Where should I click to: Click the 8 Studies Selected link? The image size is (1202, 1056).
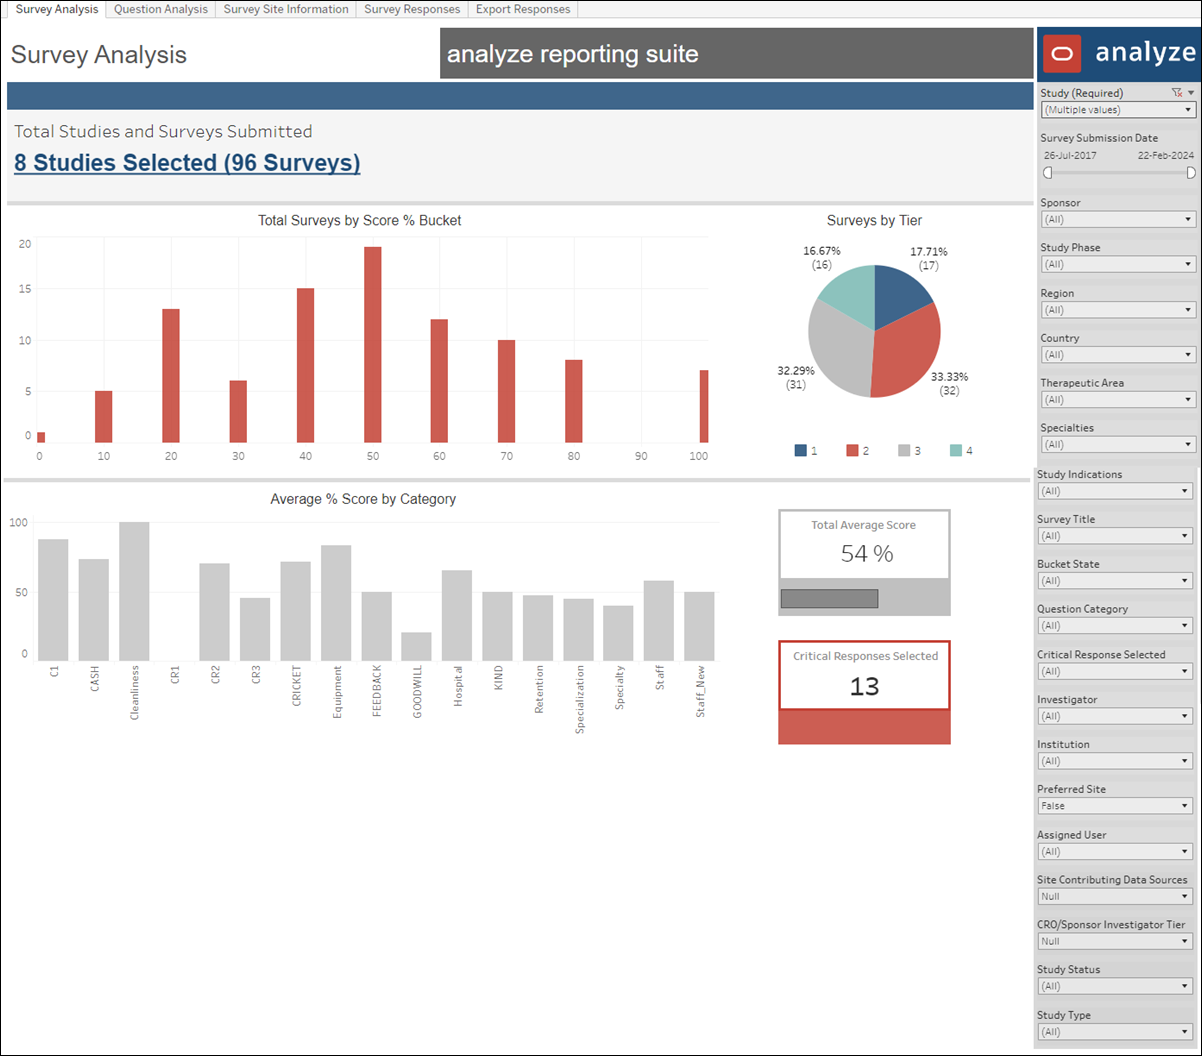click(186, 162)
